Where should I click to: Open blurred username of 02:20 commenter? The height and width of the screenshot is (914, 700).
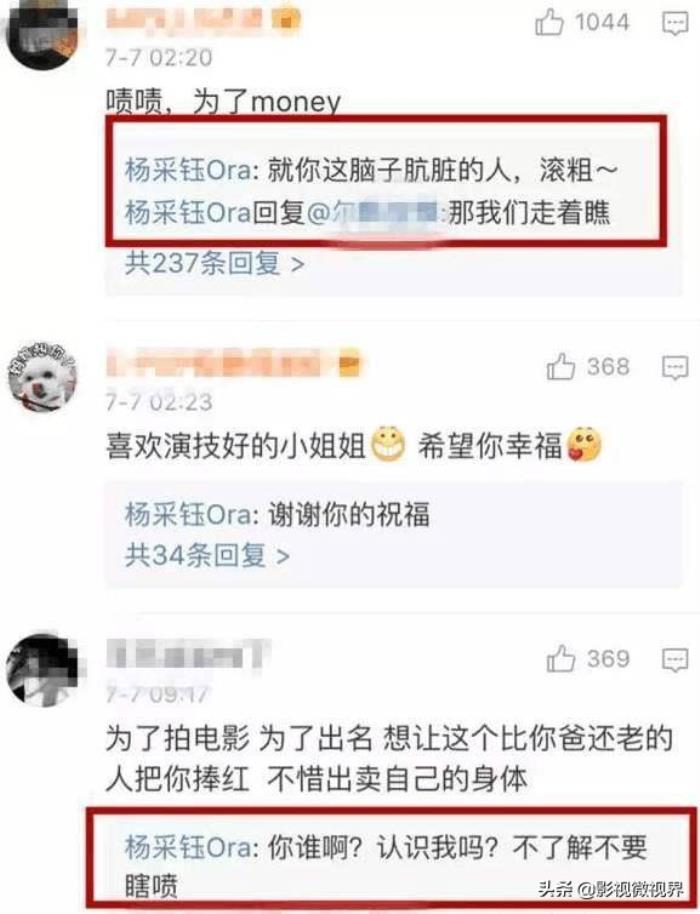click(202, 20)
